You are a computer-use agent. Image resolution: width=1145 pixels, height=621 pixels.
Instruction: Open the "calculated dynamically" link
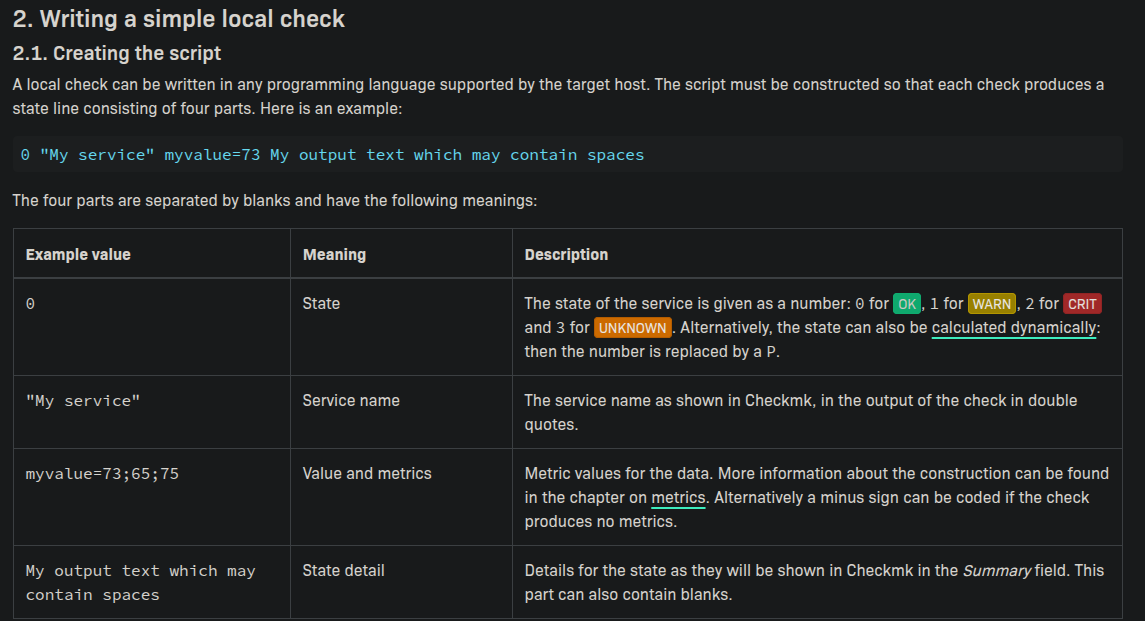click(1014, 328)
